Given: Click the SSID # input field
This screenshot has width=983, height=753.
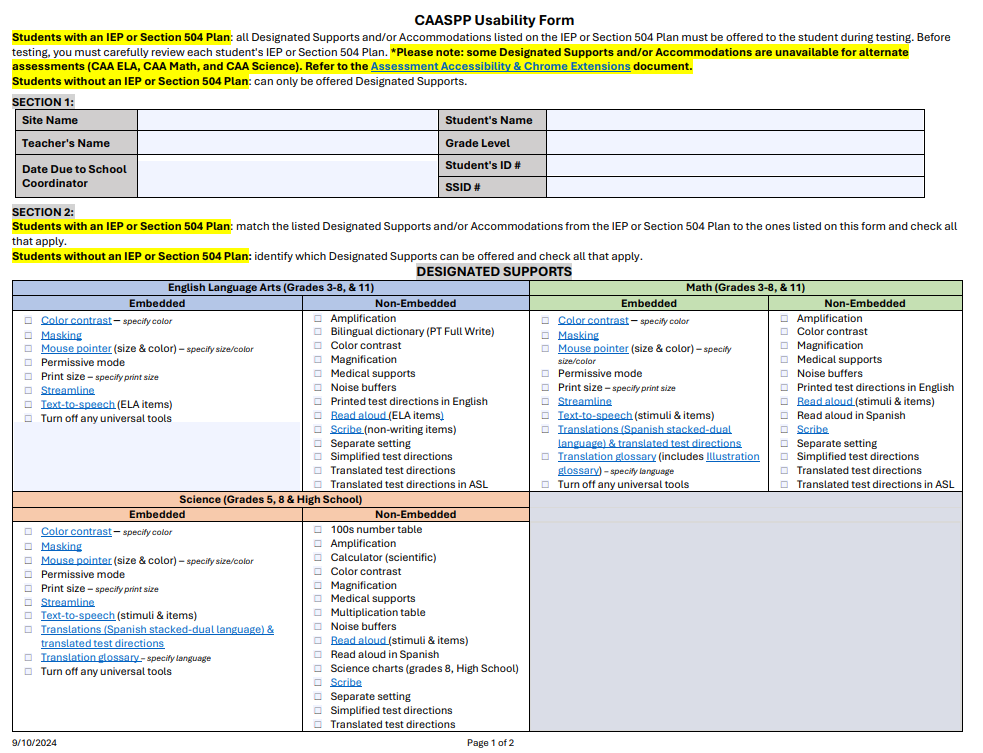Looking at the screenshot, I should click(735, 187).
